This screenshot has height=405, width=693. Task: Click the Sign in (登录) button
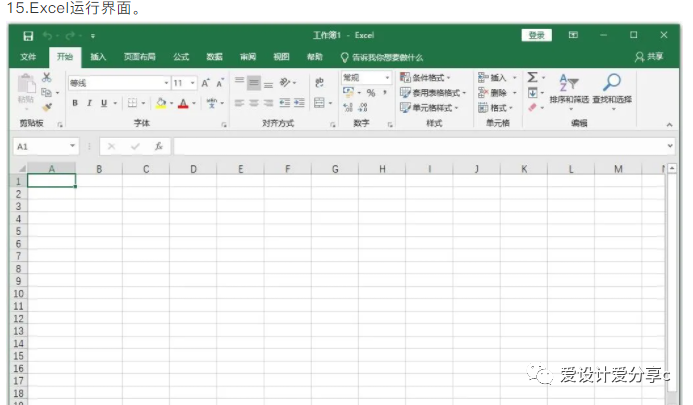pos(537,35)
